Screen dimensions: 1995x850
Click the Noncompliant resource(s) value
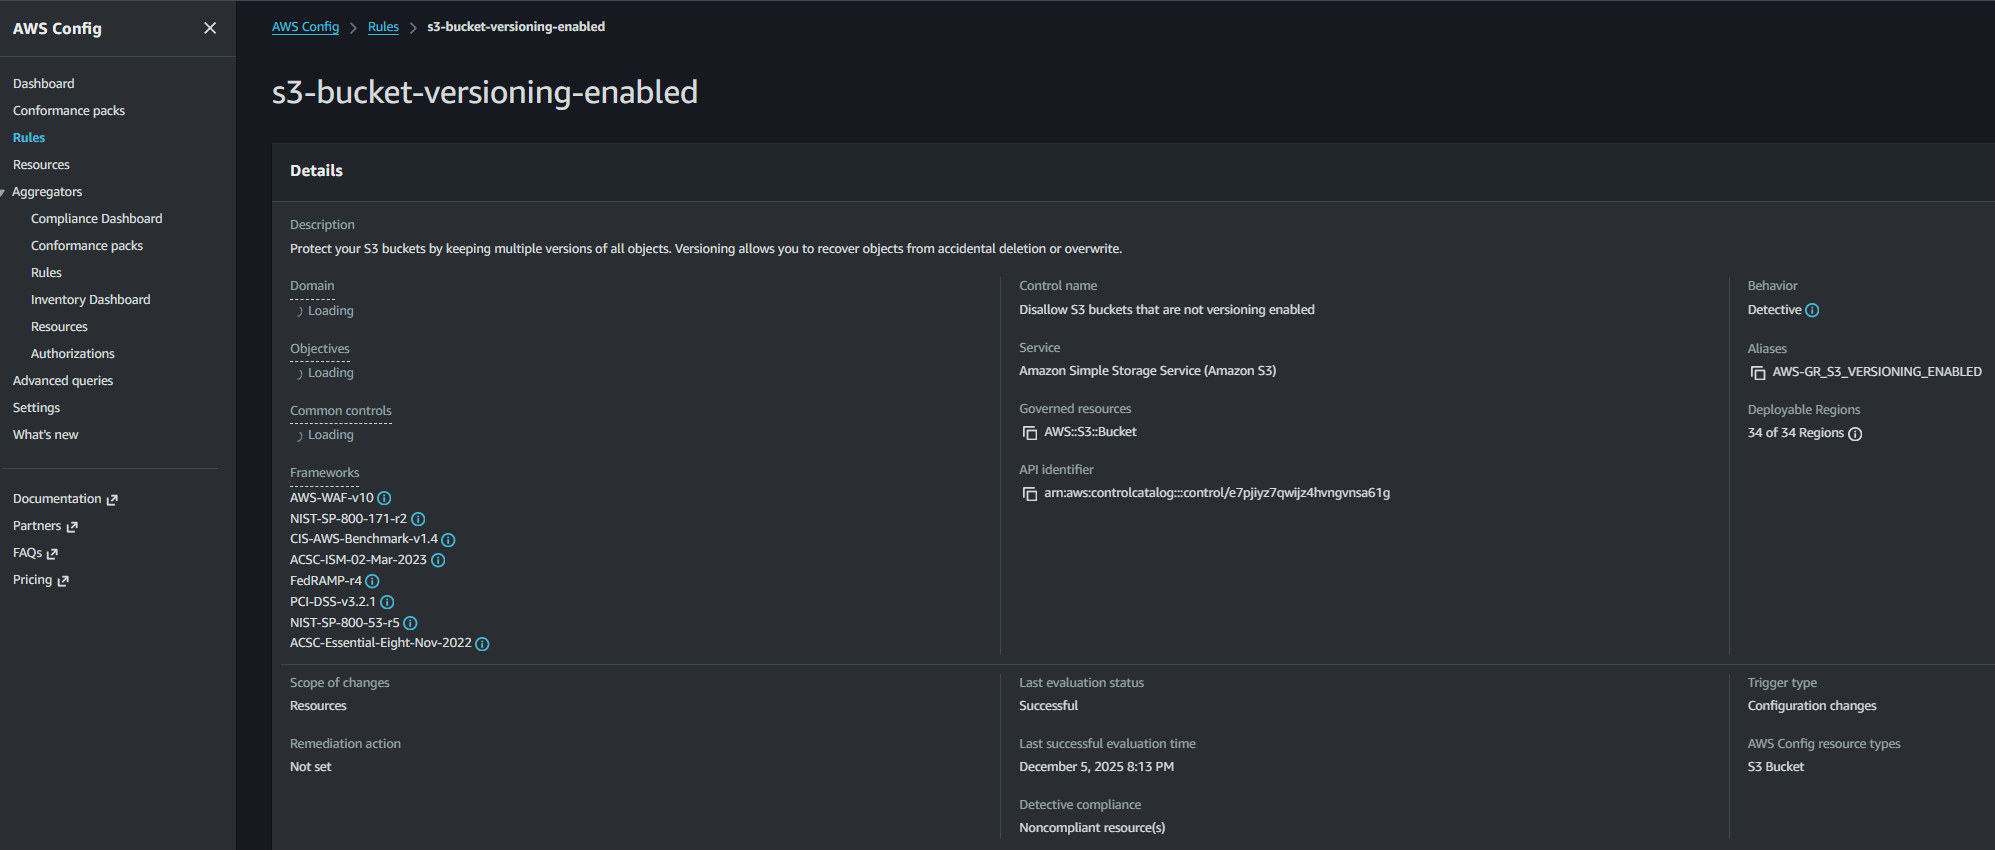click(x=1092, y=828)
